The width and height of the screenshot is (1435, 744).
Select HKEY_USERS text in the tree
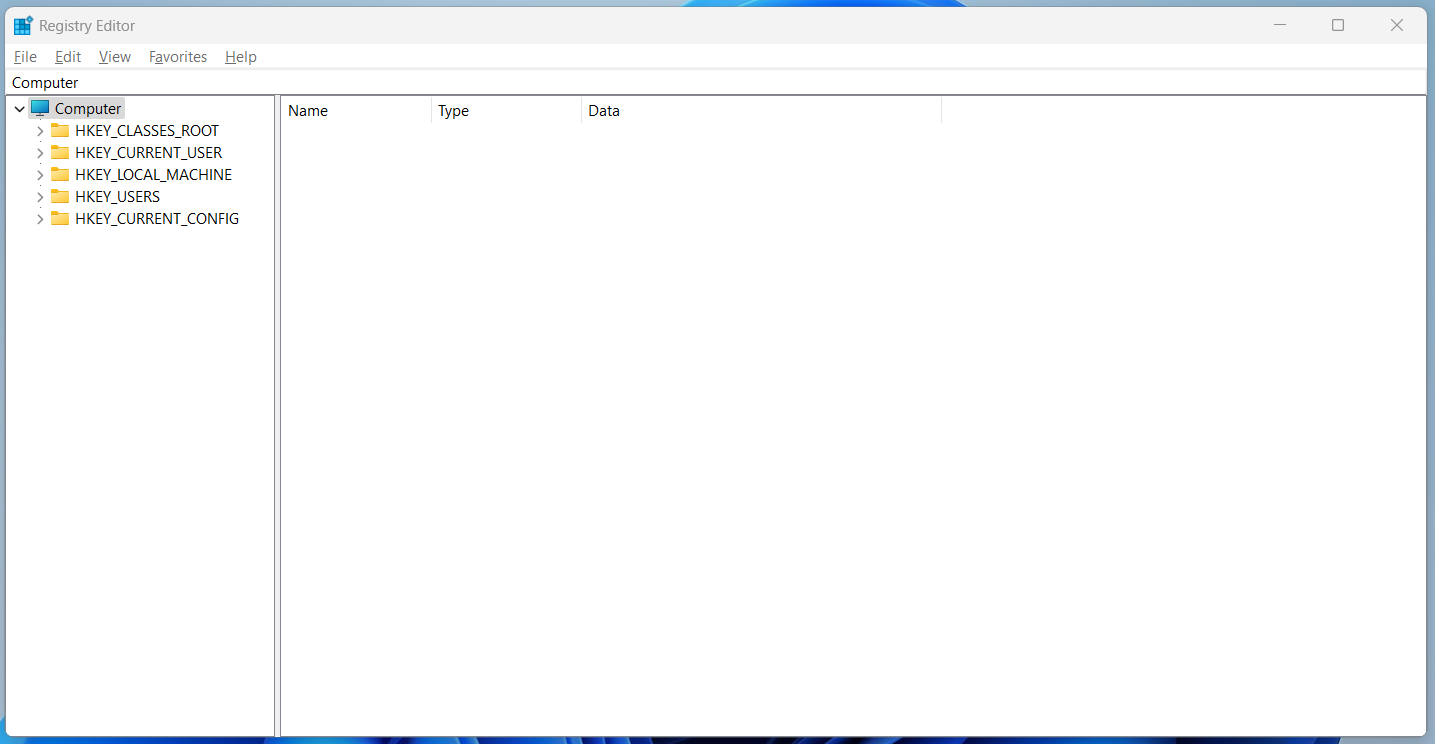click(117, 196)
